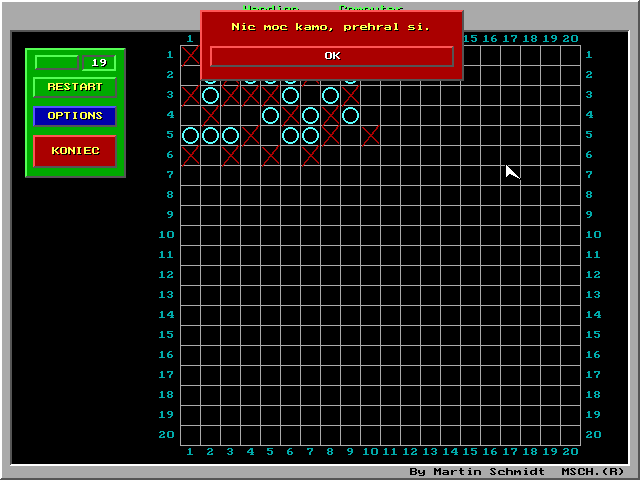Select the O mark at row 4, column 7

pyautogui.click(x=310, y=116)
